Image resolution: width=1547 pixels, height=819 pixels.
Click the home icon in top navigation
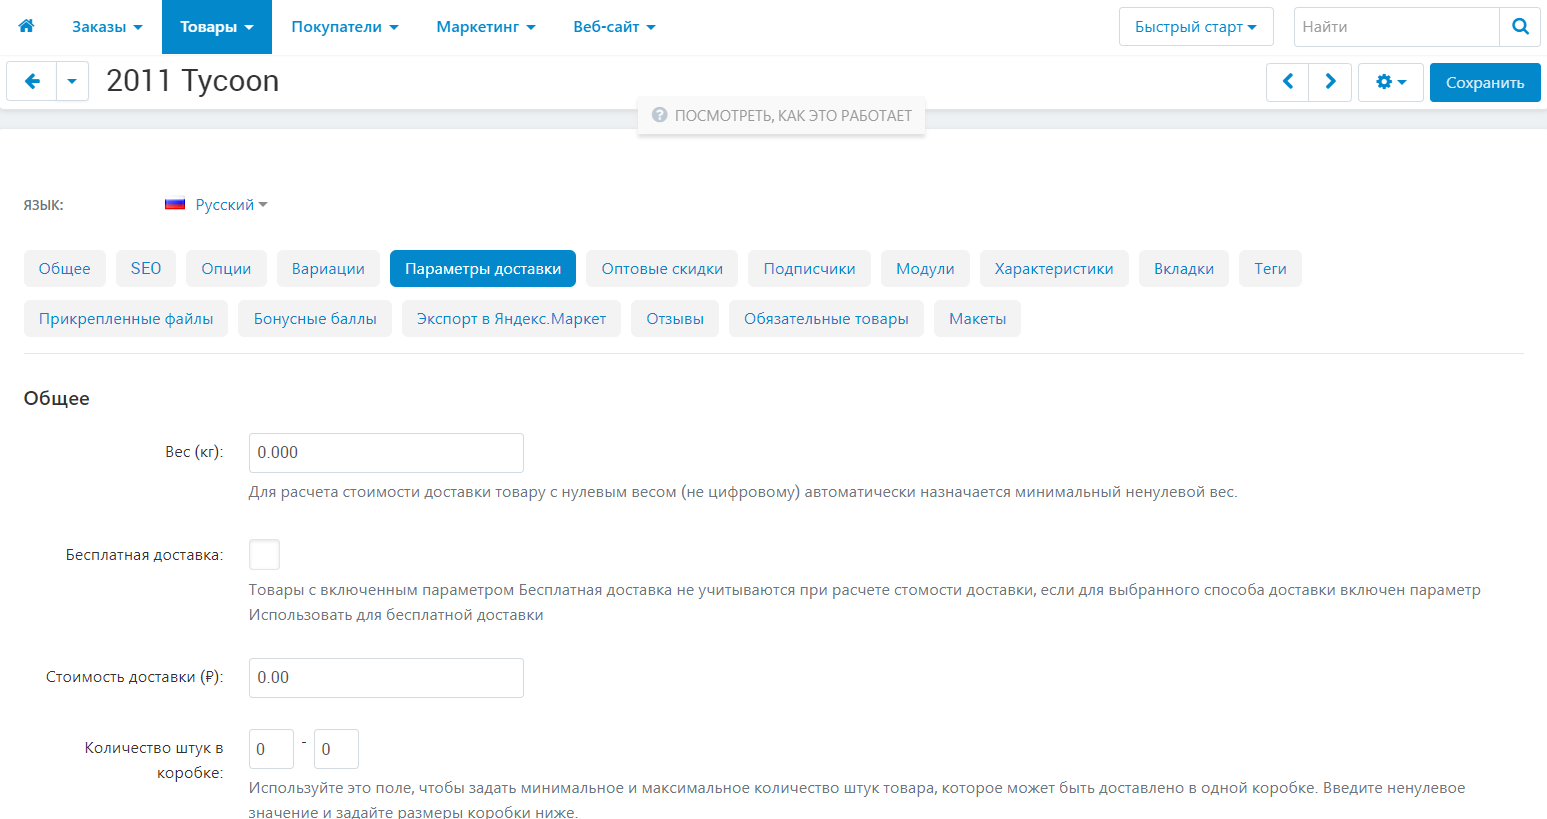pyautogui.click(x=27, y=26)
